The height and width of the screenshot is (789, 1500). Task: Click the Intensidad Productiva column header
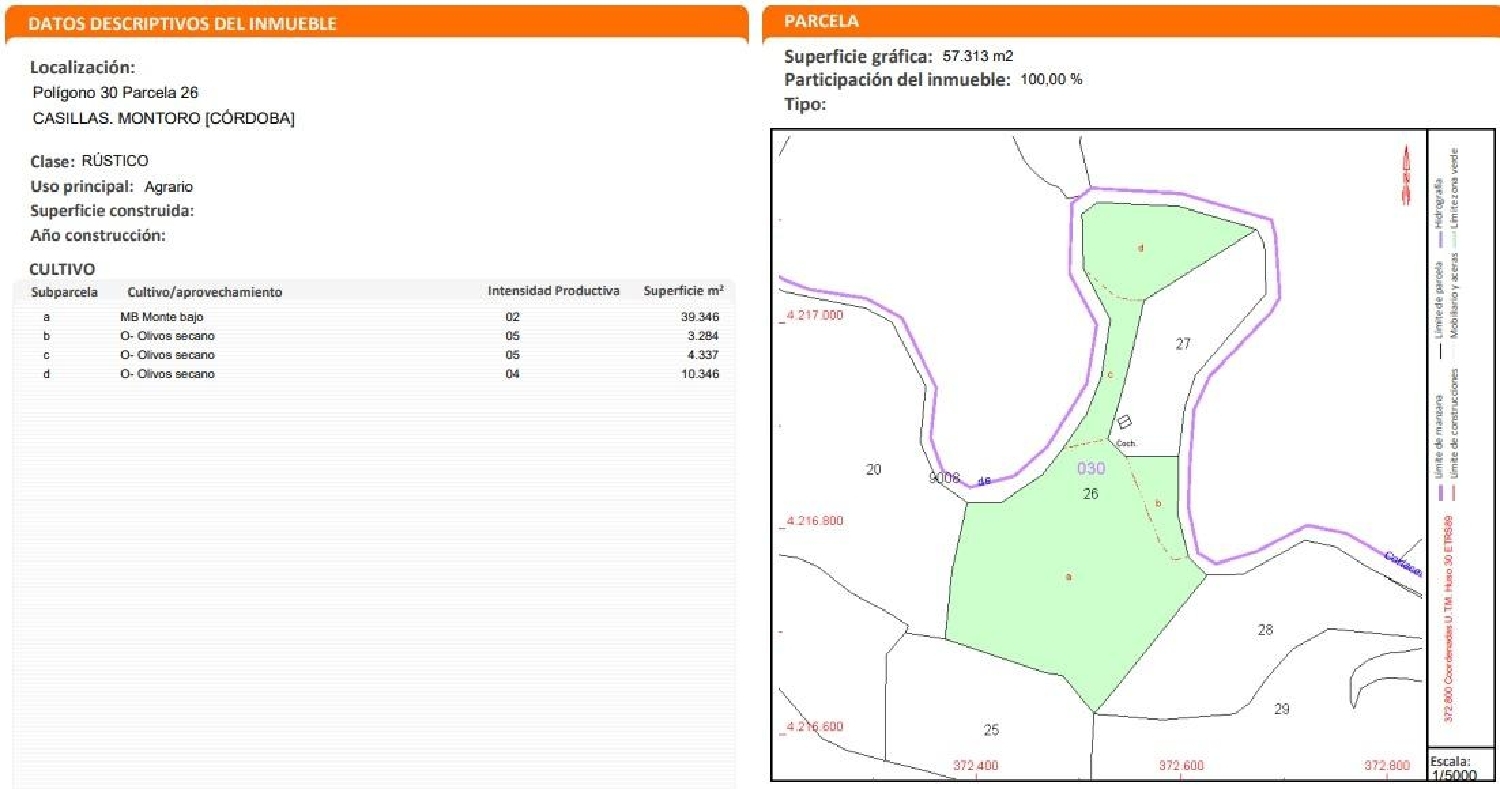coord(553,291)
